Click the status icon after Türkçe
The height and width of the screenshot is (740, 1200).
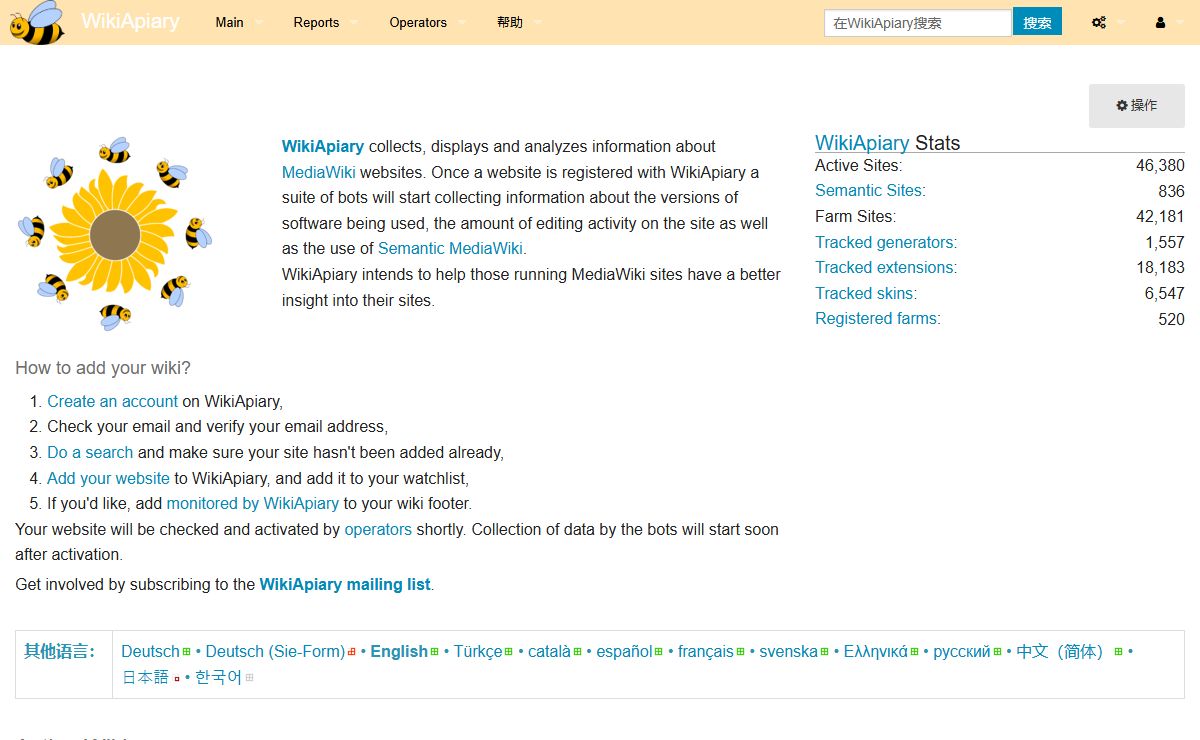click(509, 652)
